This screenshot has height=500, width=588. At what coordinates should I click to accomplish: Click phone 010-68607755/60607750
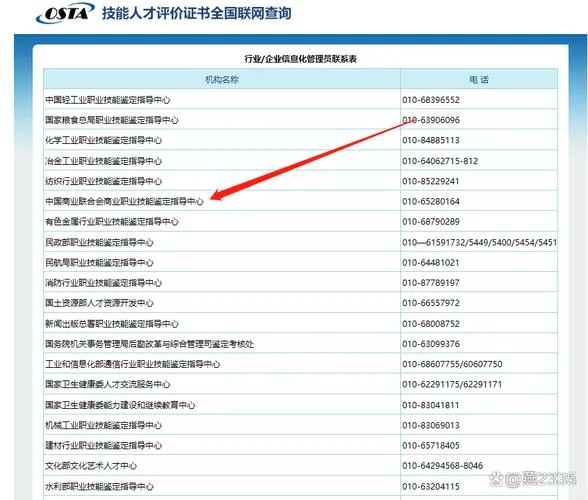click(452, 365)
